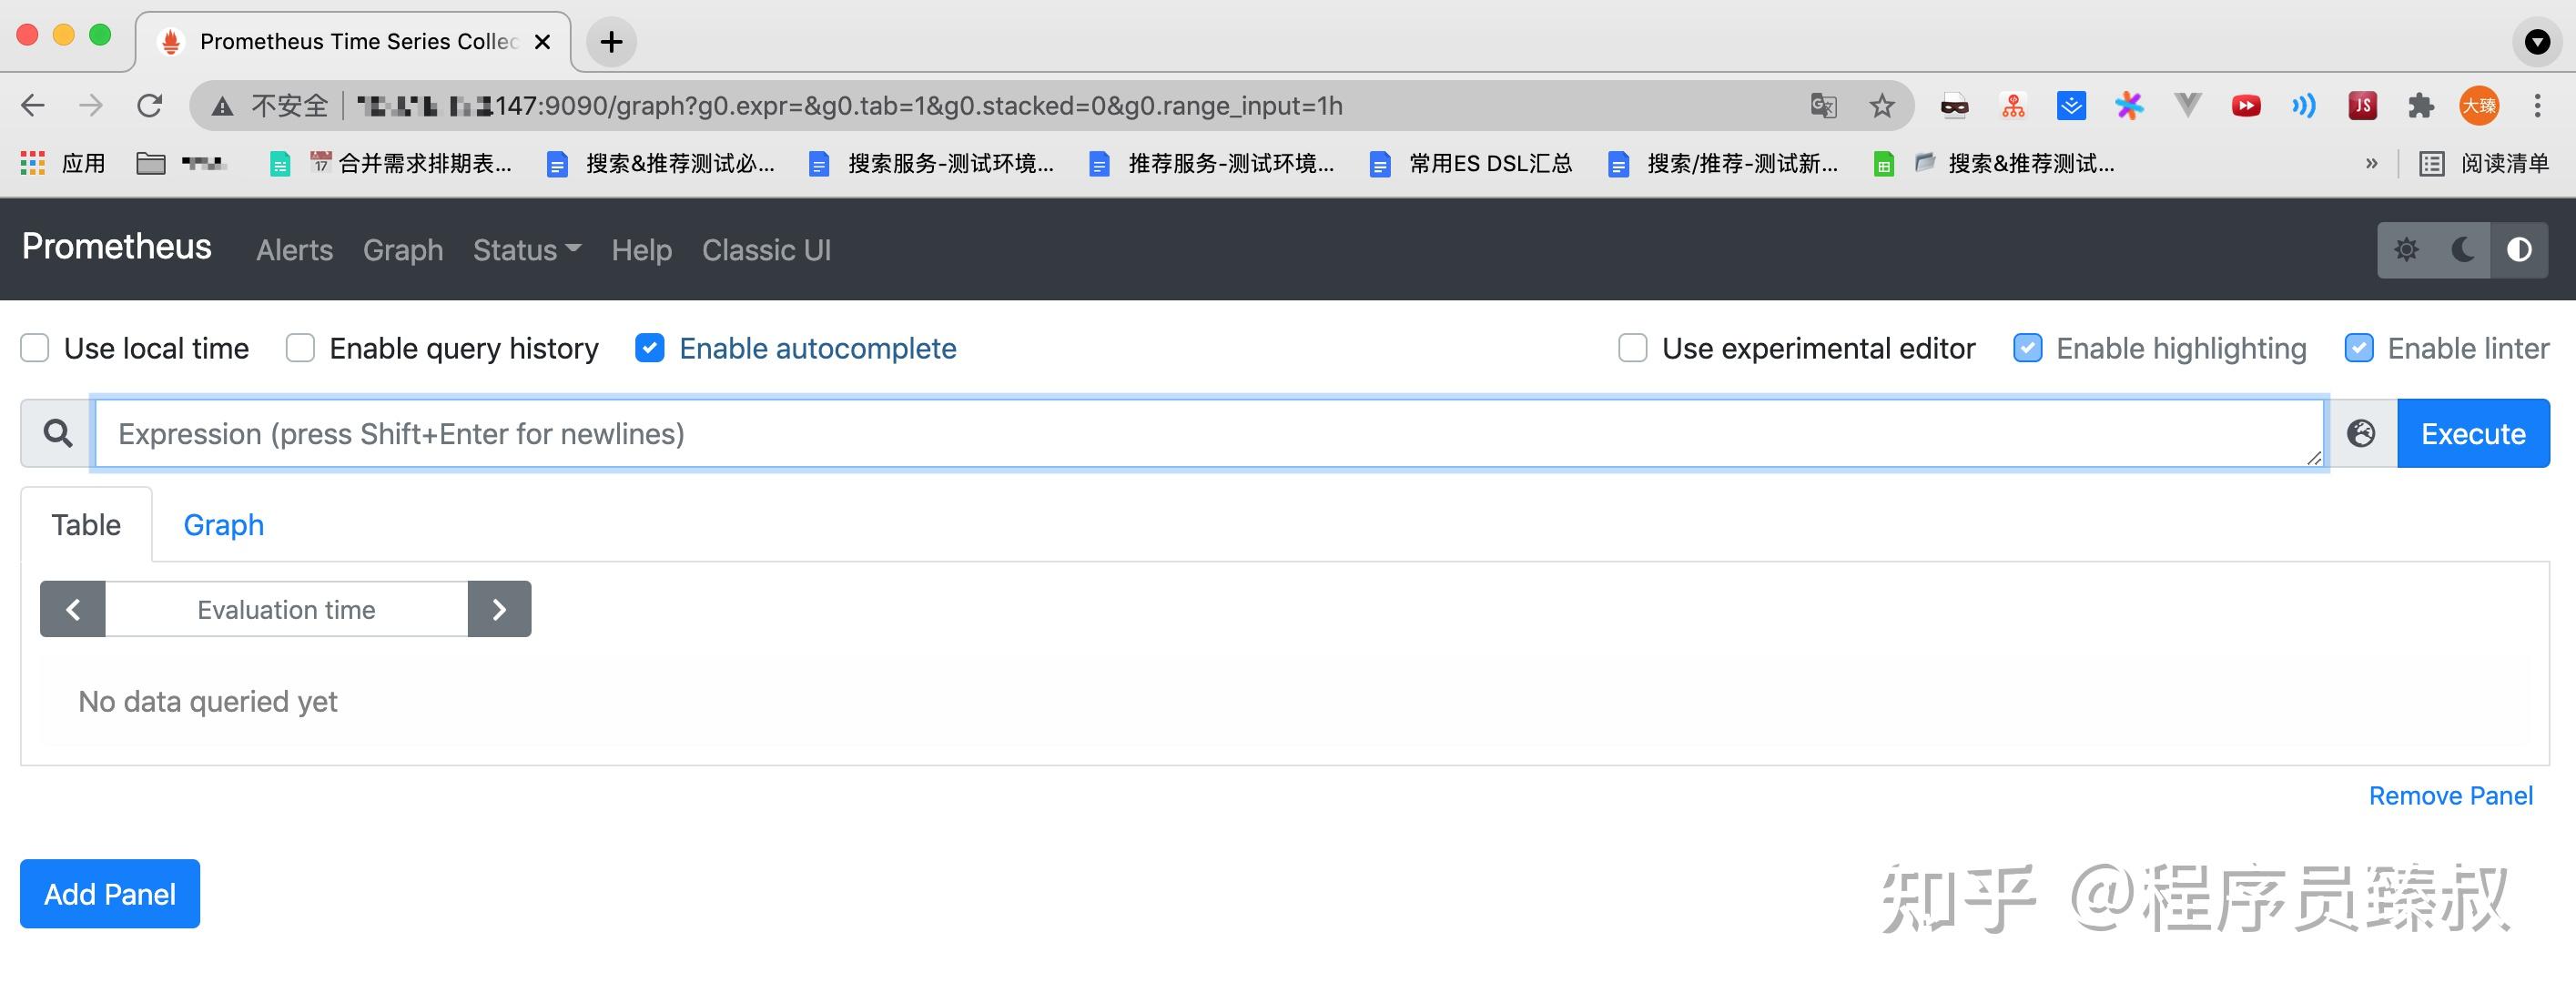Open Alerts in the navigation bar

(294, 250)
